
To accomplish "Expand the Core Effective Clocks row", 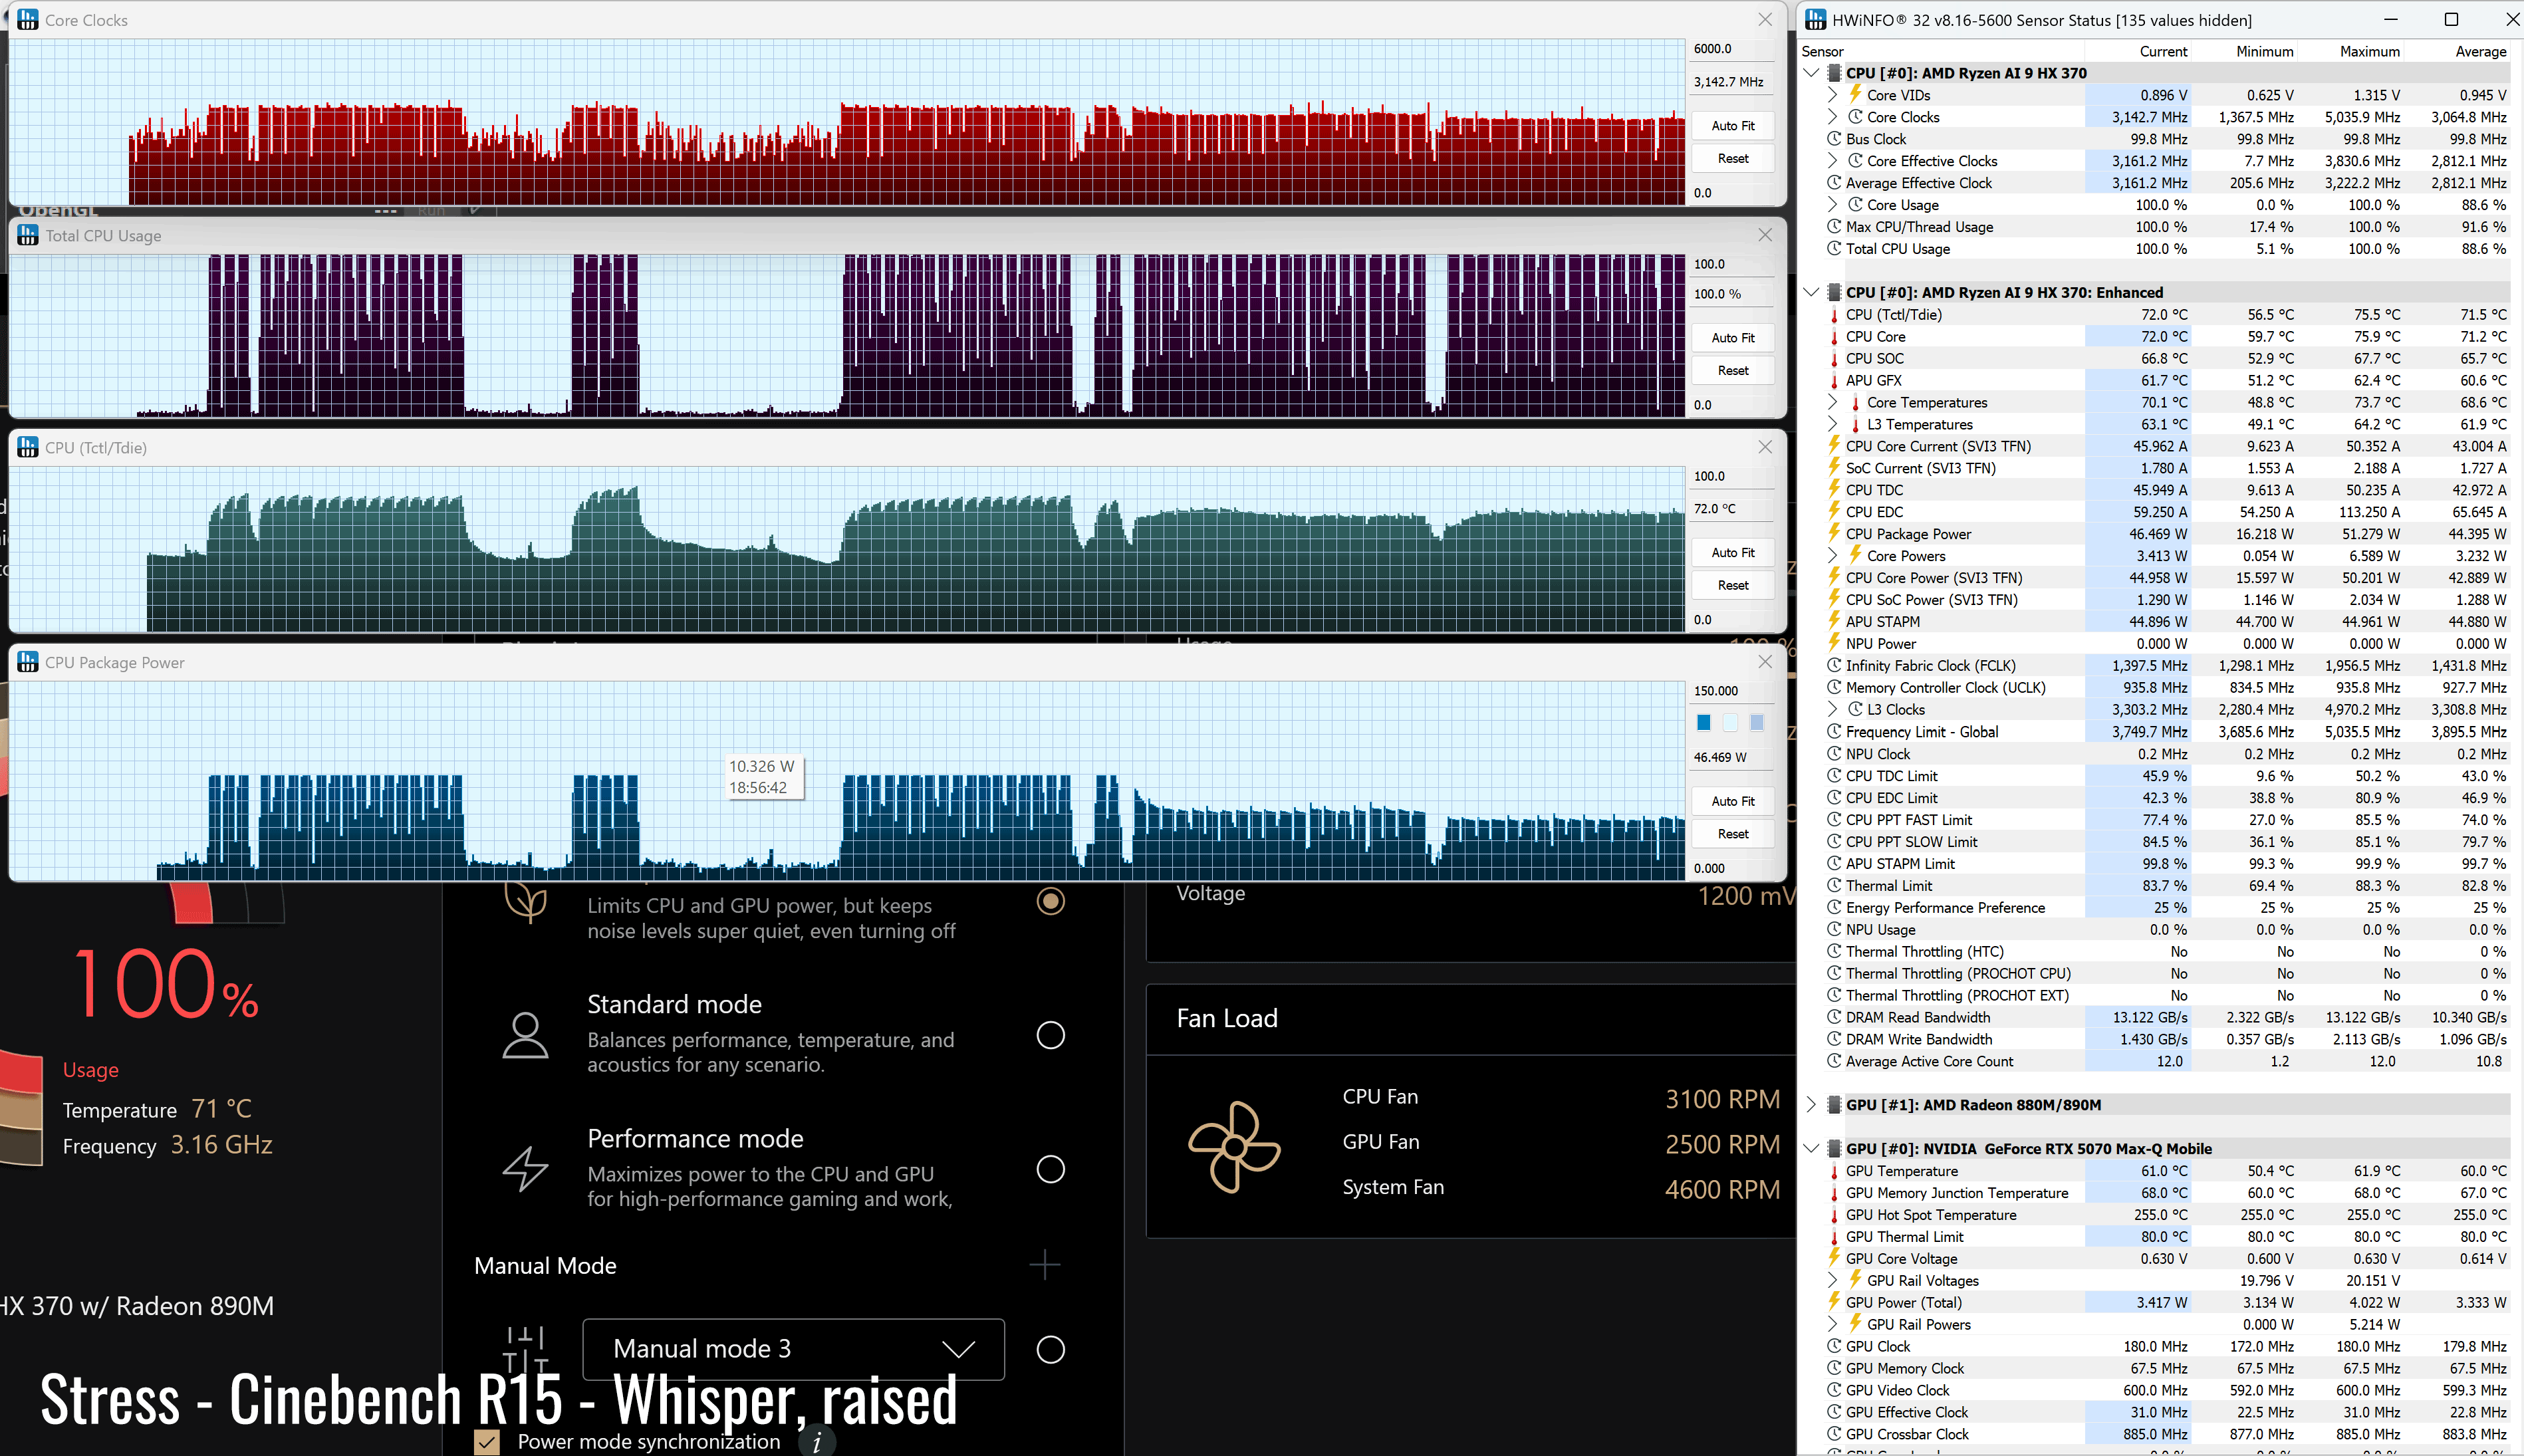I will [x=1832, y=161].
